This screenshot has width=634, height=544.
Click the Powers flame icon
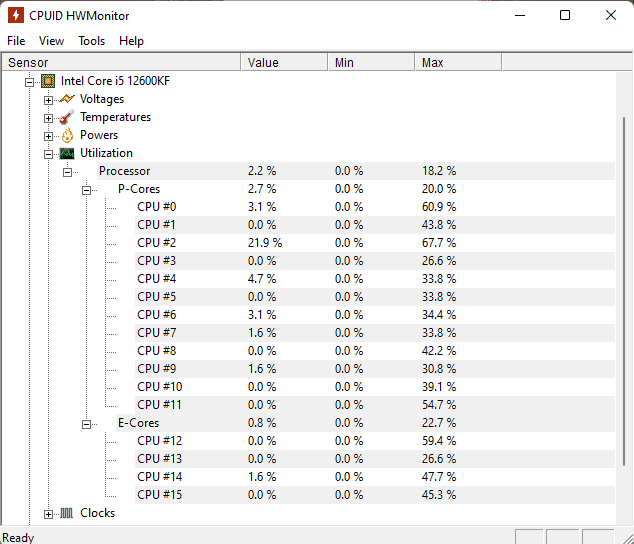click(68, 135)
